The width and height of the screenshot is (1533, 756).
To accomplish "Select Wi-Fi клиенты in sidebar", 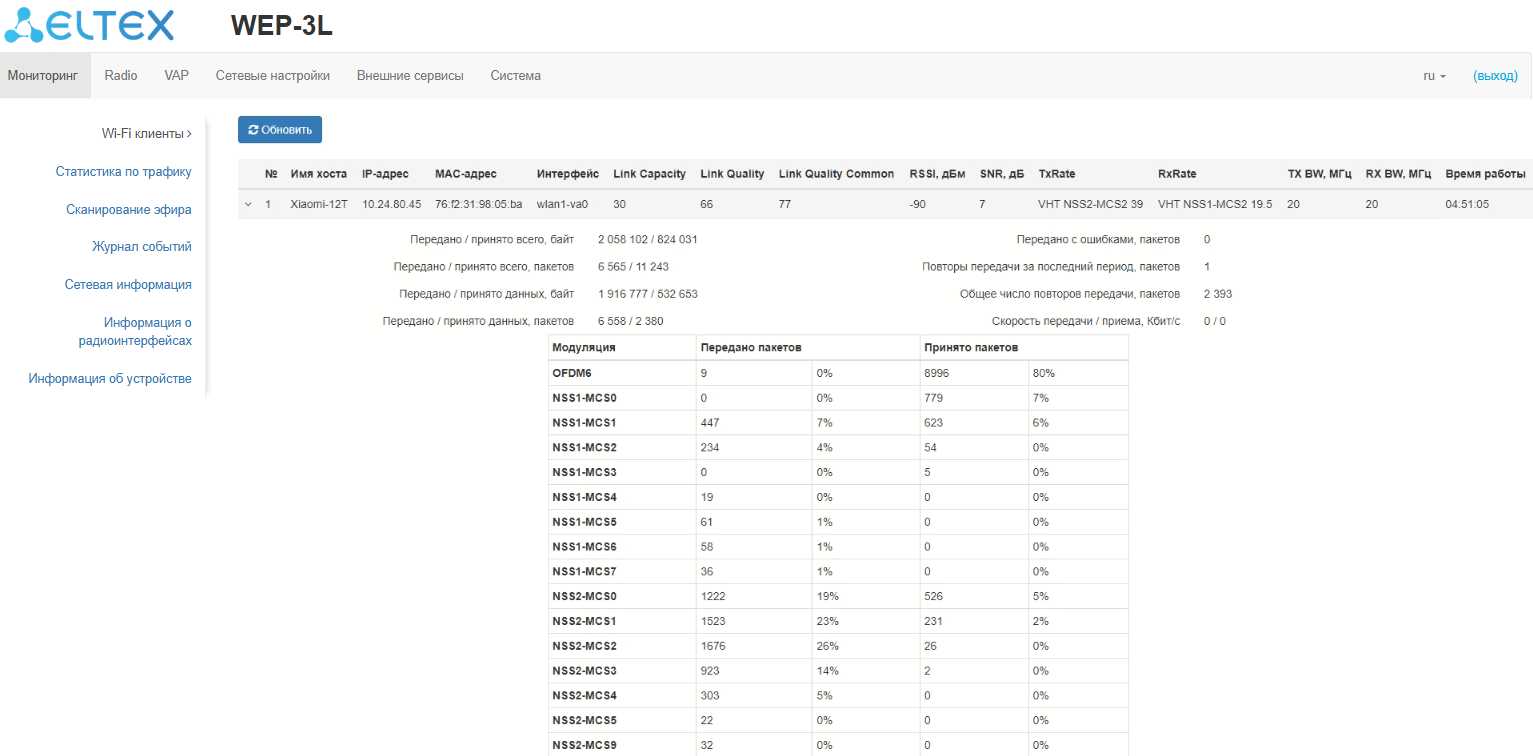I will [x=145, y=133].
